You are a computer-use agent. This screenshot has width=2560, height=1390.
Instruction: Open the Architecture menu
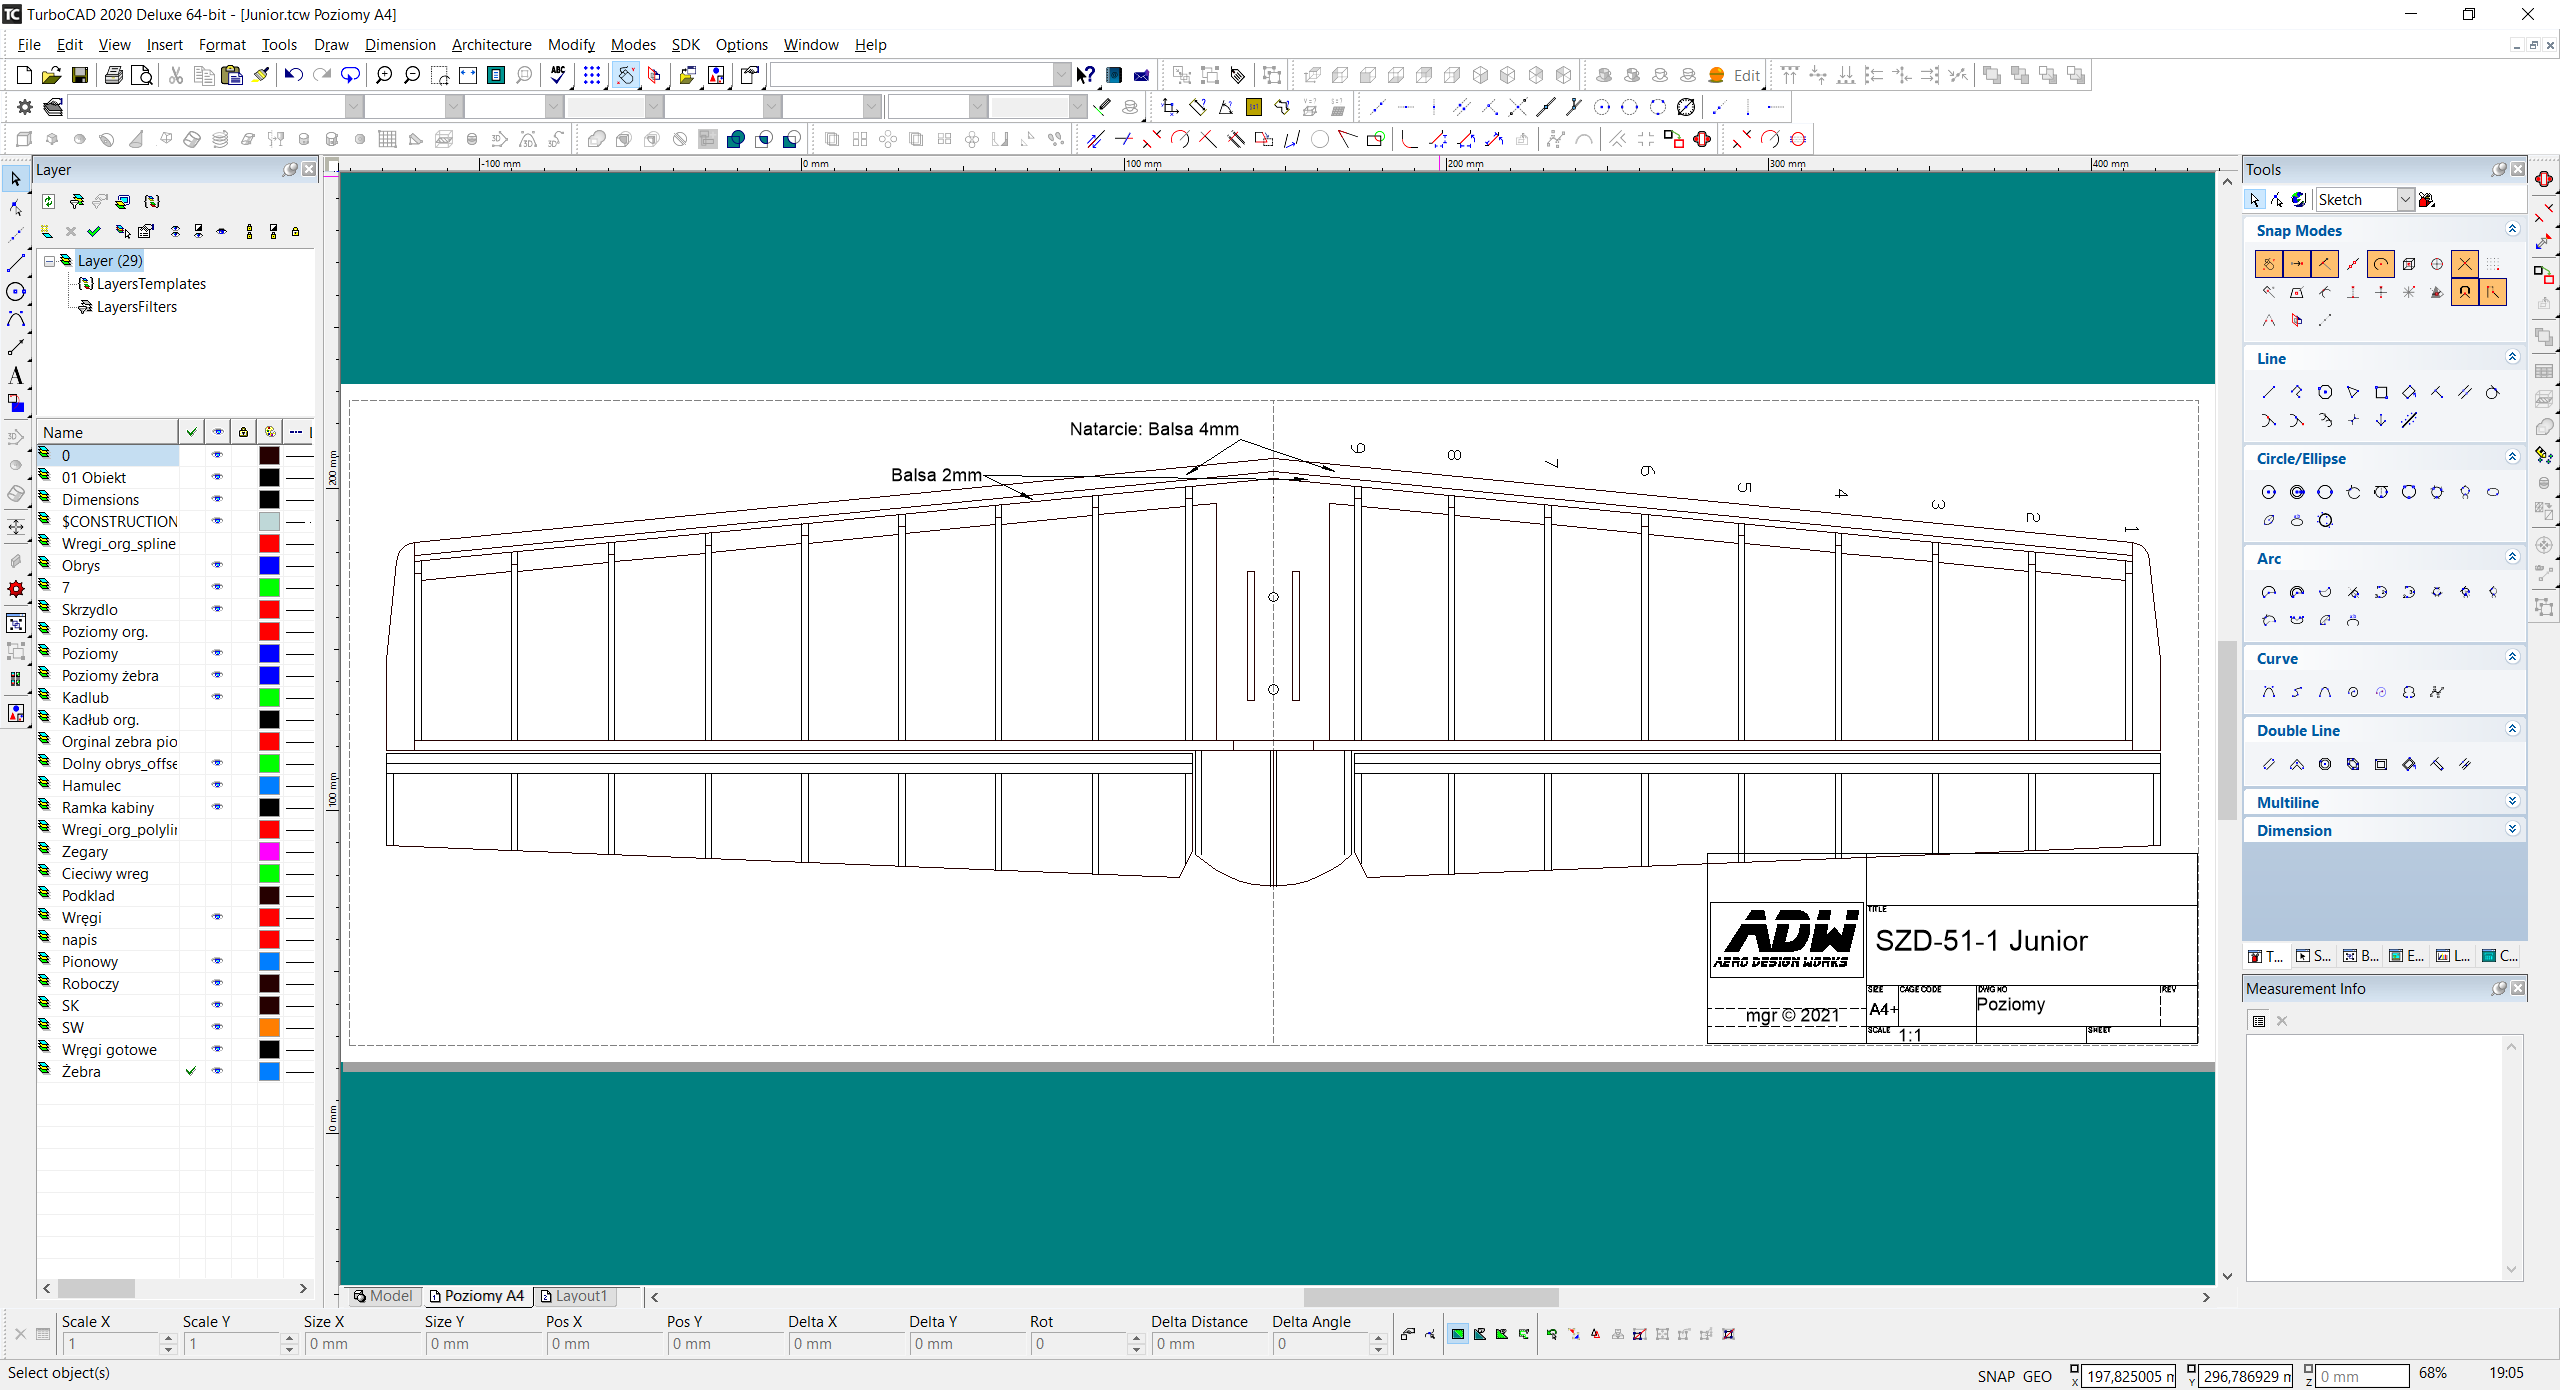491,45
